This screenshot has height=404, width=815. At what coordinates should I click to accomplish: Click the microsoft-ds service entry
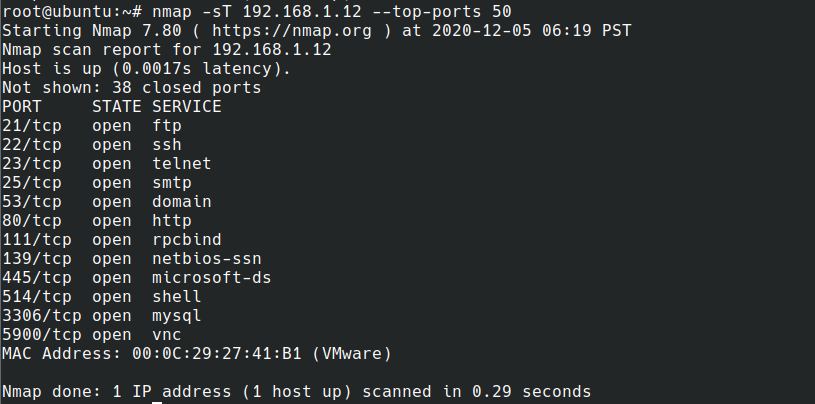click(211, 278)
